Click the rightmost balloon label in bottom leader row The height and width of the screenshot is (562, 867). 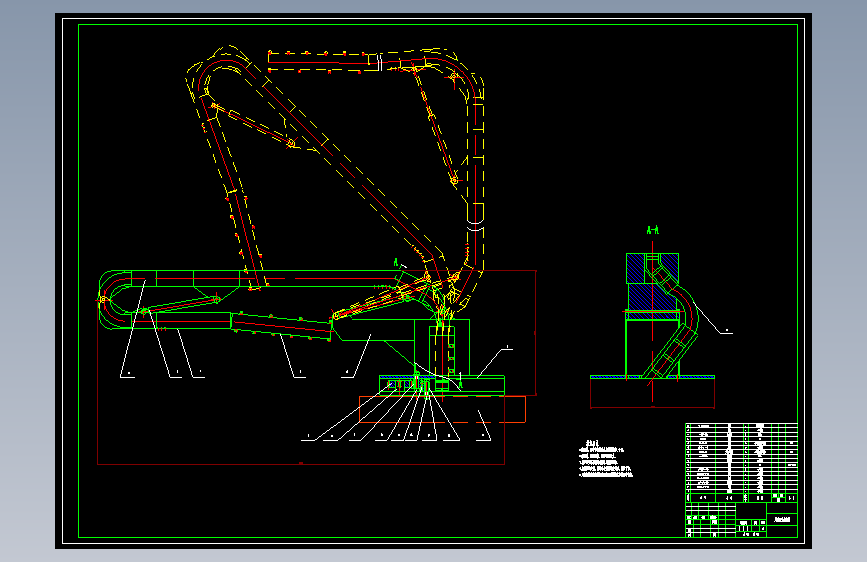483,436
